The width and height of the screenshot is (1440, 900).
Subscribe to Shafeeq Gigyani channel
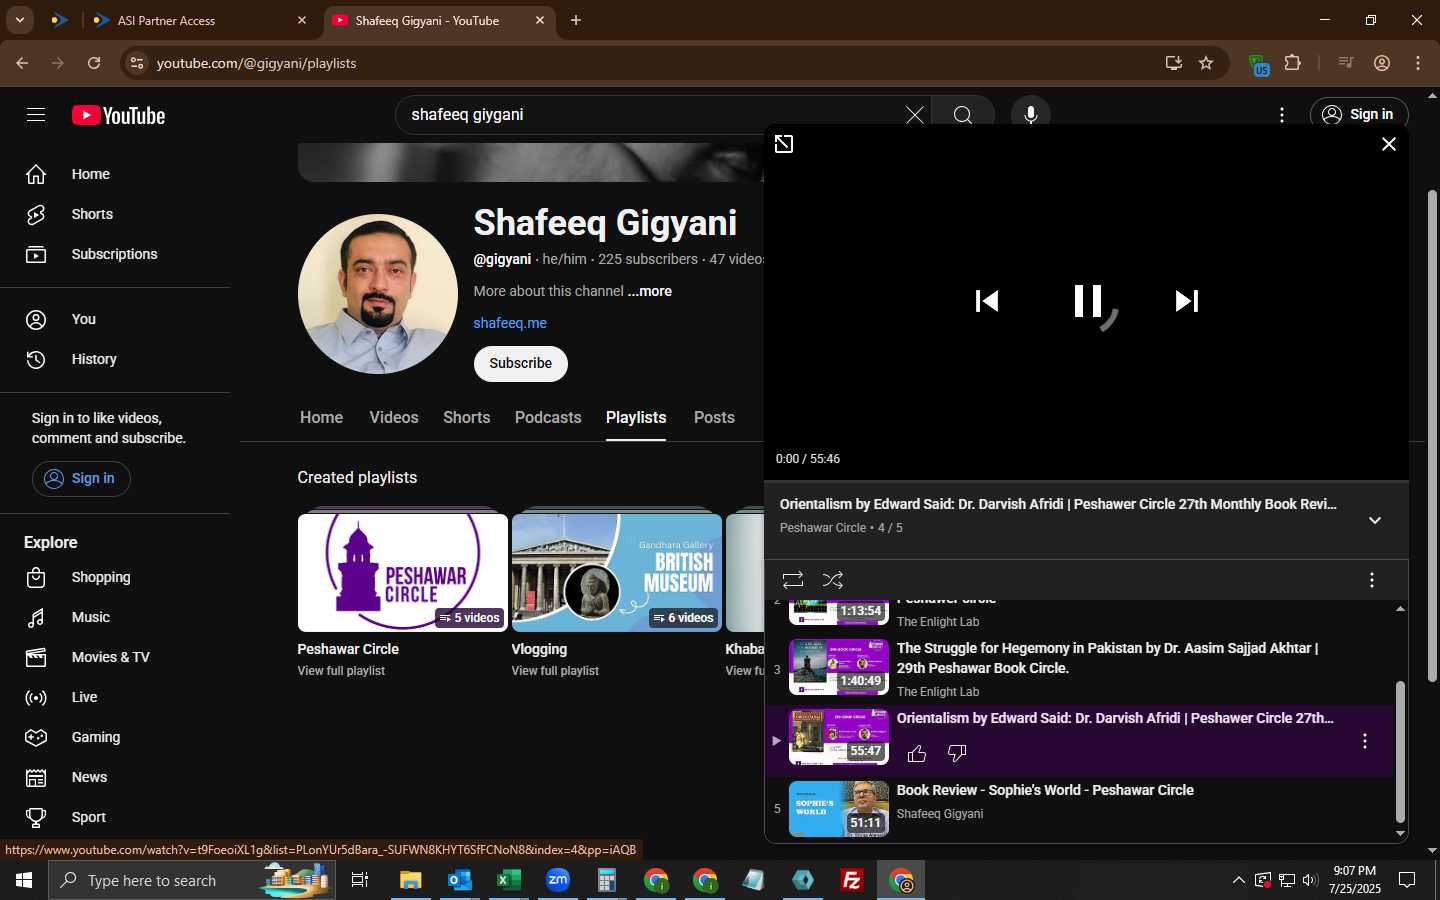click(520, 363)
